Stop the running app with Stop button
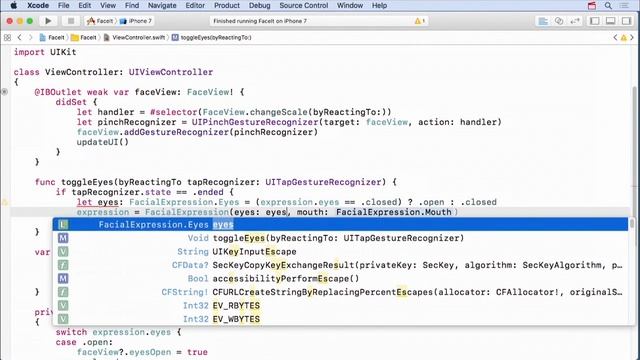Image resolution: width=640 pixels, height=360 pixels. click(71, 21)
